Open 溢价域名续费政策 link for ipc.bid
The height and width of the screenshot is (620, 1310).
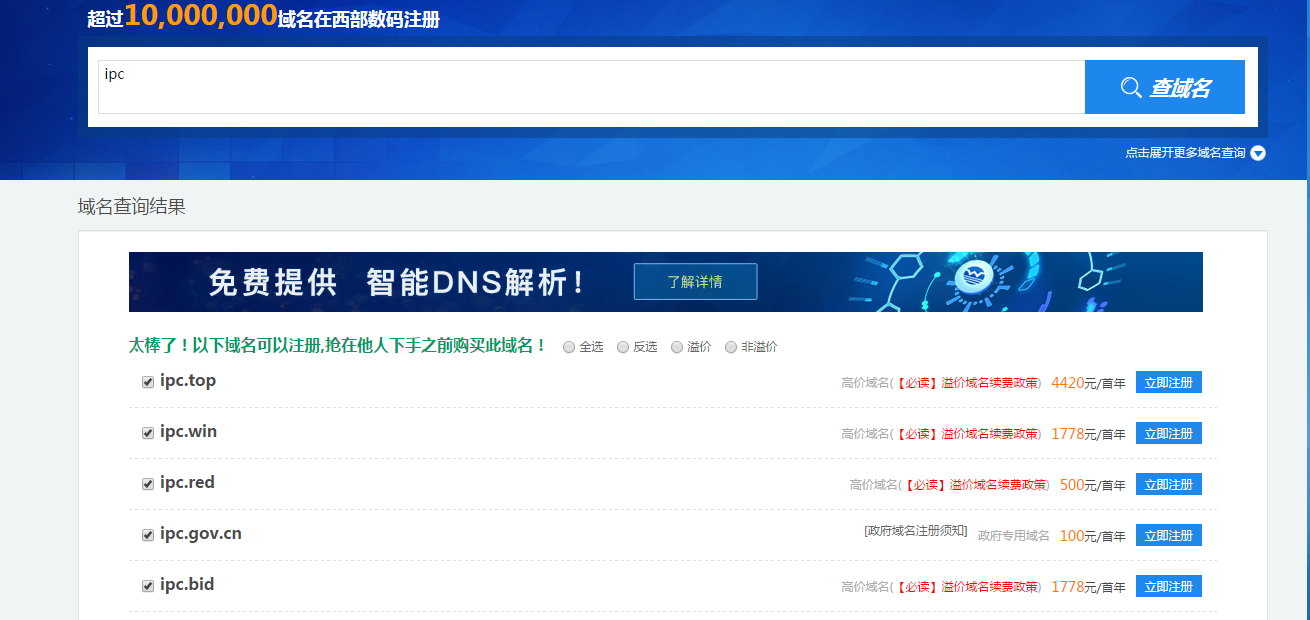coord(966,587)
